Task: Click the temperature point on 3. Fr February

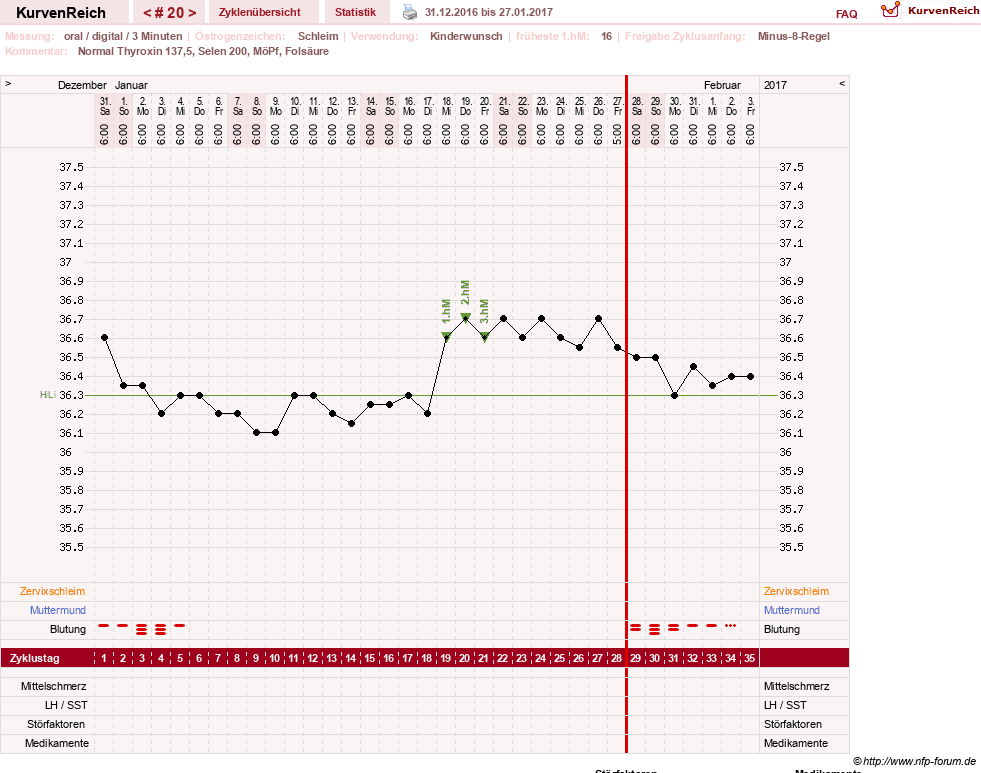Action: pos(751,376)
